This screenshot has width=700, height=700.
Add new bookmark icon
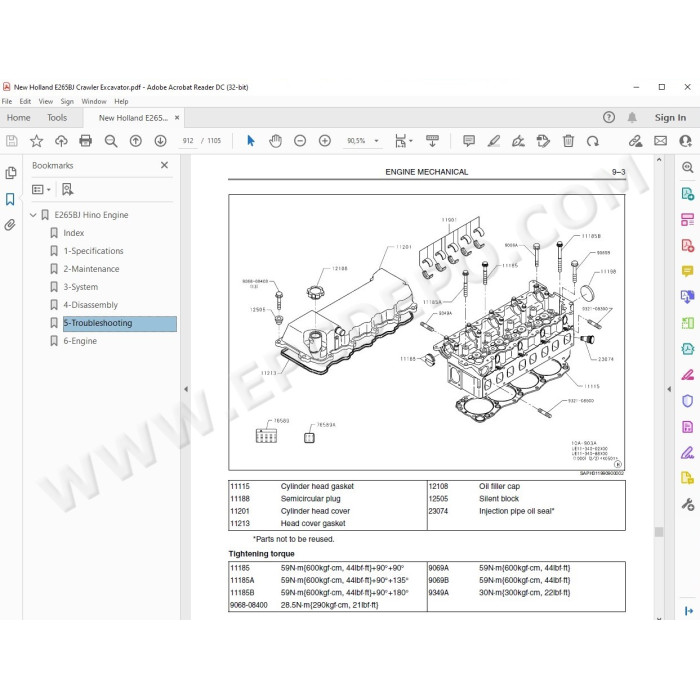pyautogui.click(x=67, y=189)
